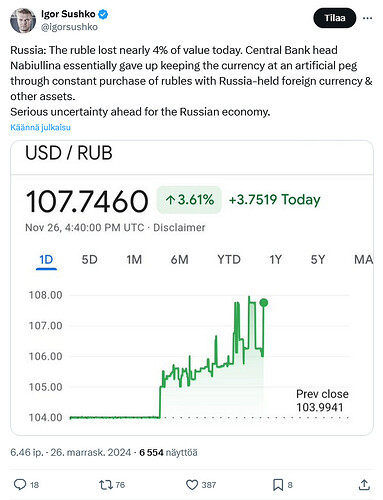The image size is (383, 500).
Task: Select the 1D chart range tab
Action: click(x=46, y=259)
